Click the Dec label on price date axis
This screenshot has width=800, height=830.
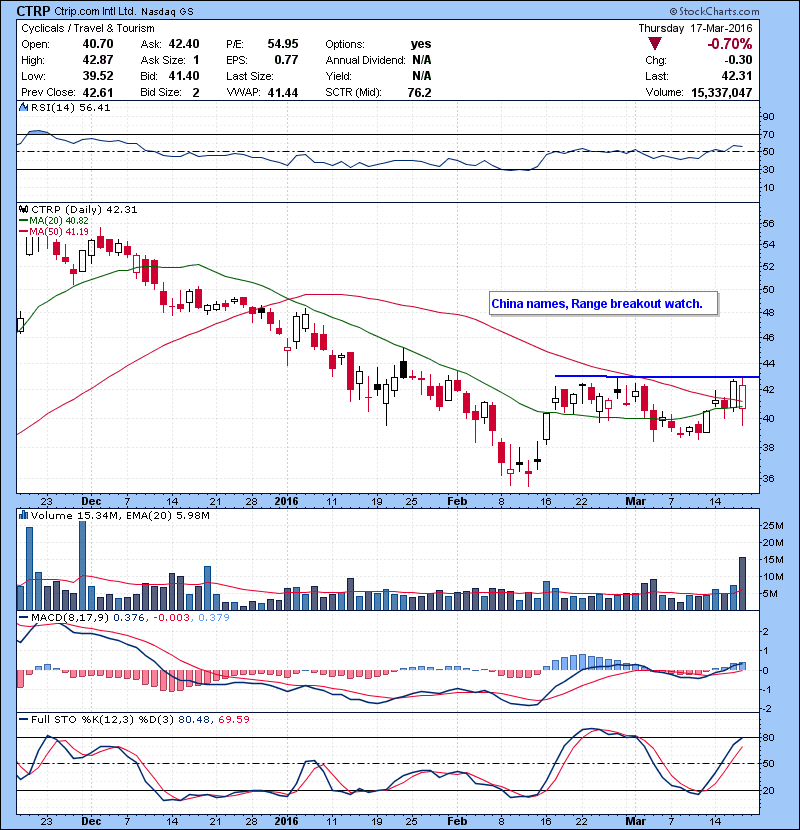[x=91, y=501]
